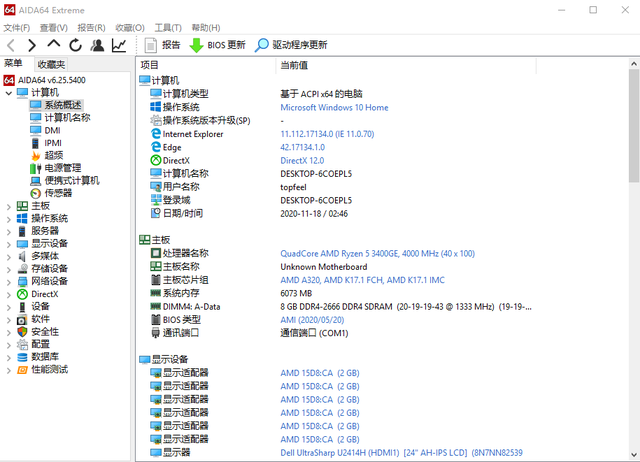Open the 帮助(H) menu

point(206,27)
